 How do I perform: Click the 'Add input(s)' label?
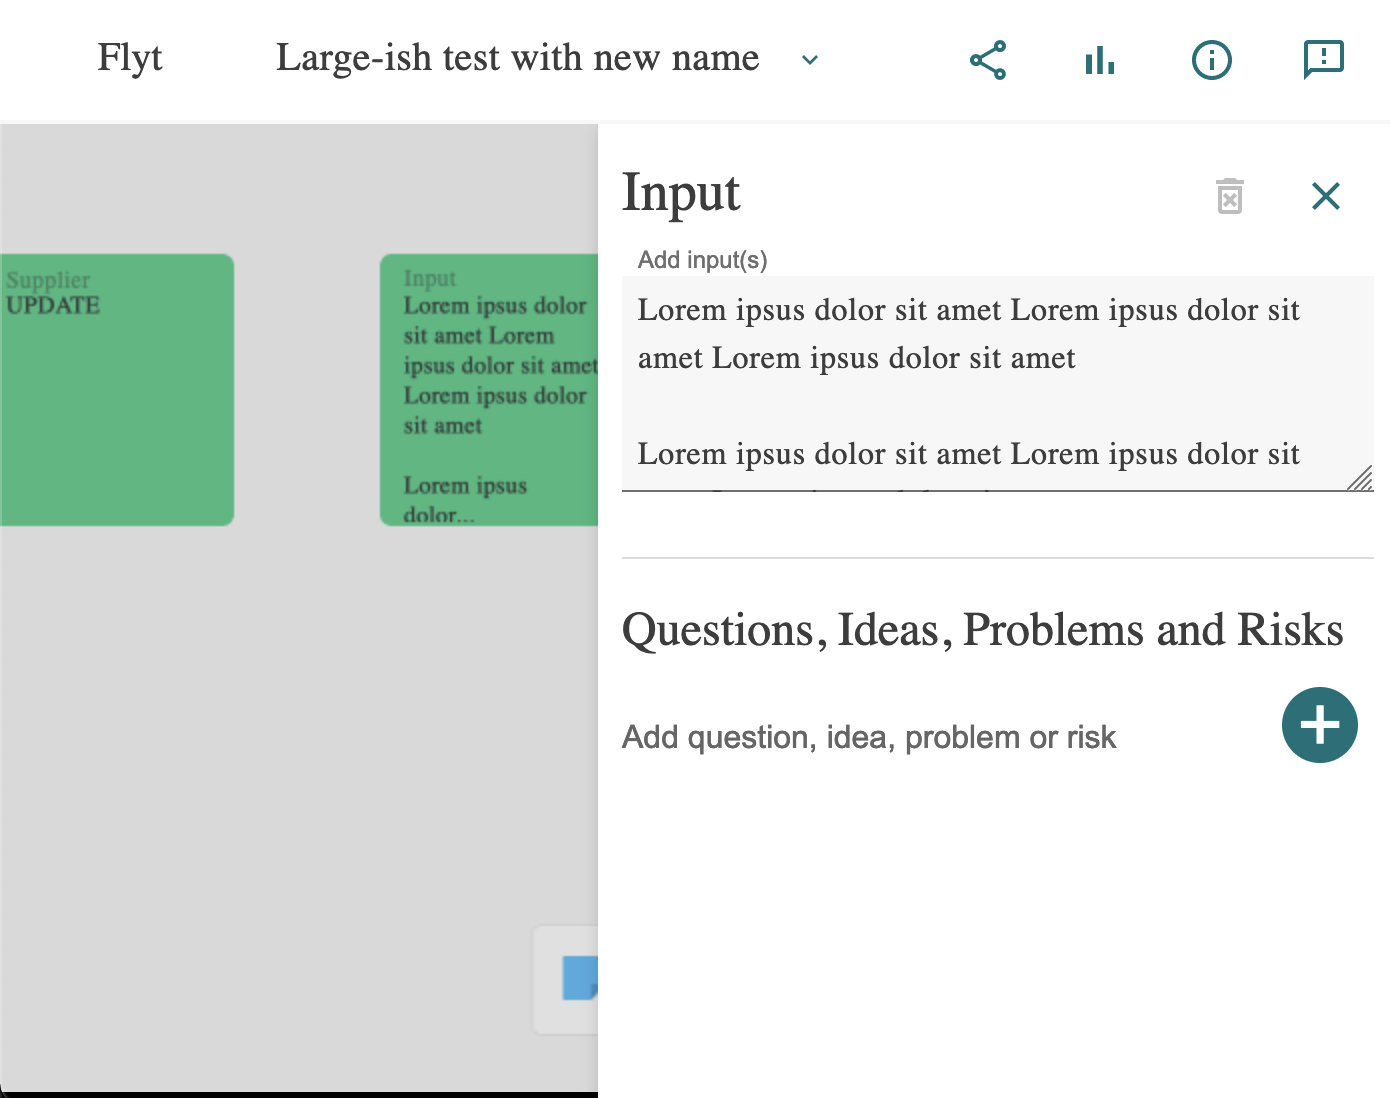coord(703,260)
